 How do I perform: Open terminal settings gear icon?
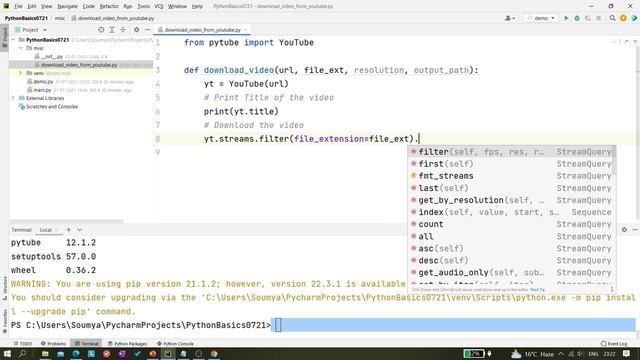[624, 230]
